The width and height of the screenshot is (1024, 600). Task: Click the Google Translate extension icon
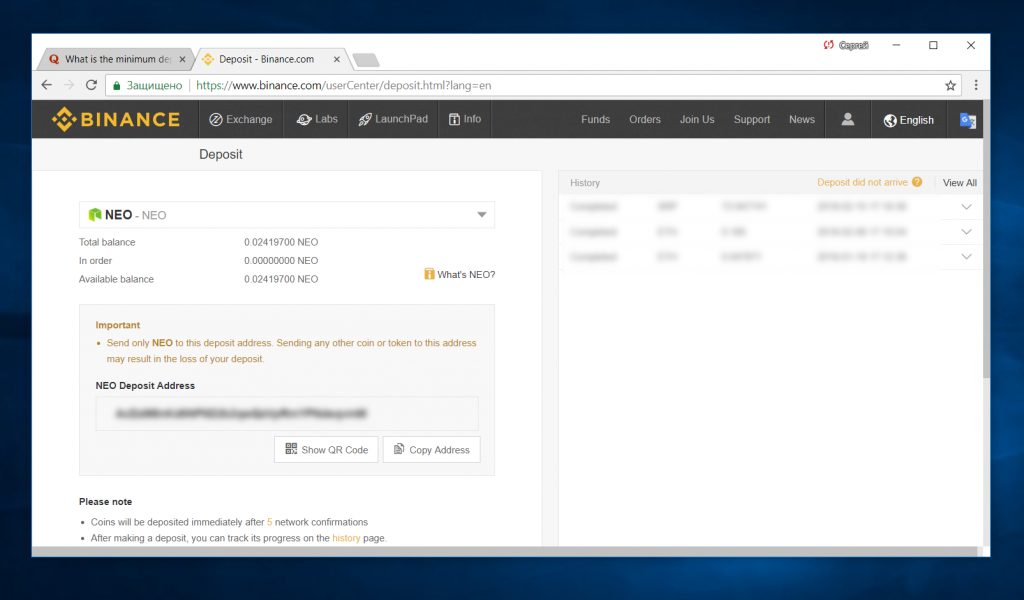tap(967, 120)
